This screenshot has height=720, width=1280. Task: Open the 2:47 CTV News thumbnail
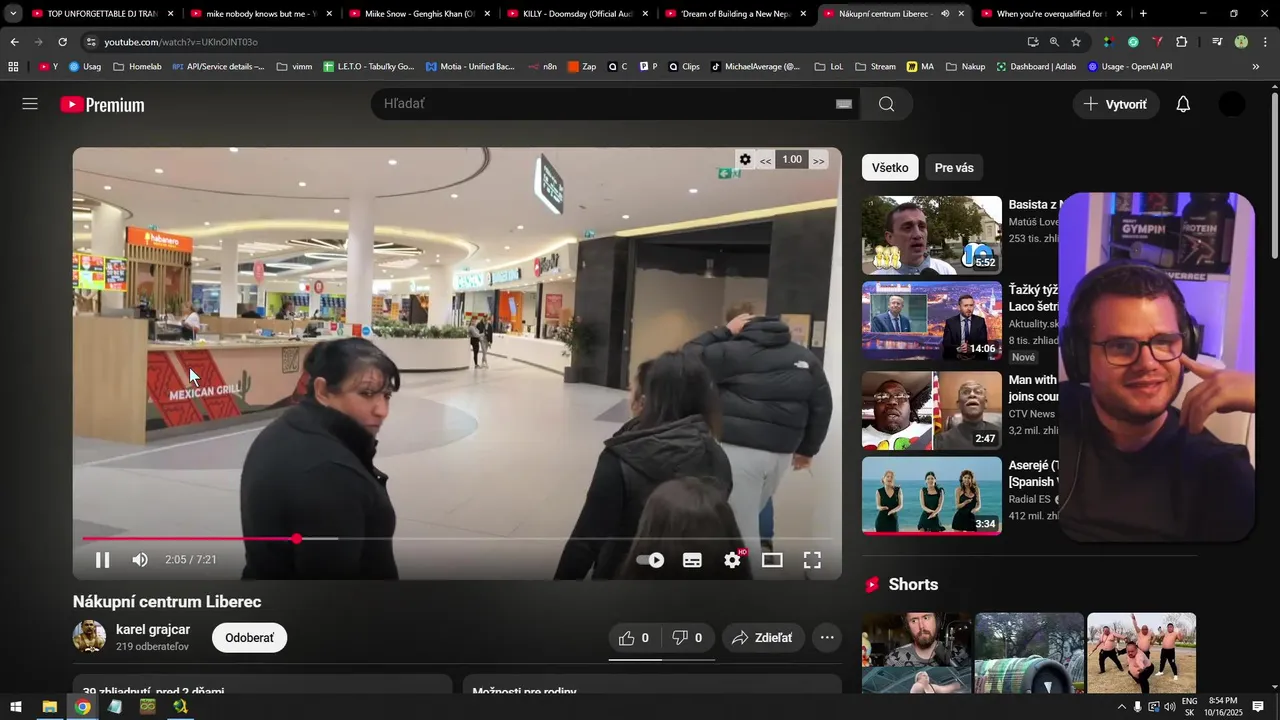coord(932,411)
